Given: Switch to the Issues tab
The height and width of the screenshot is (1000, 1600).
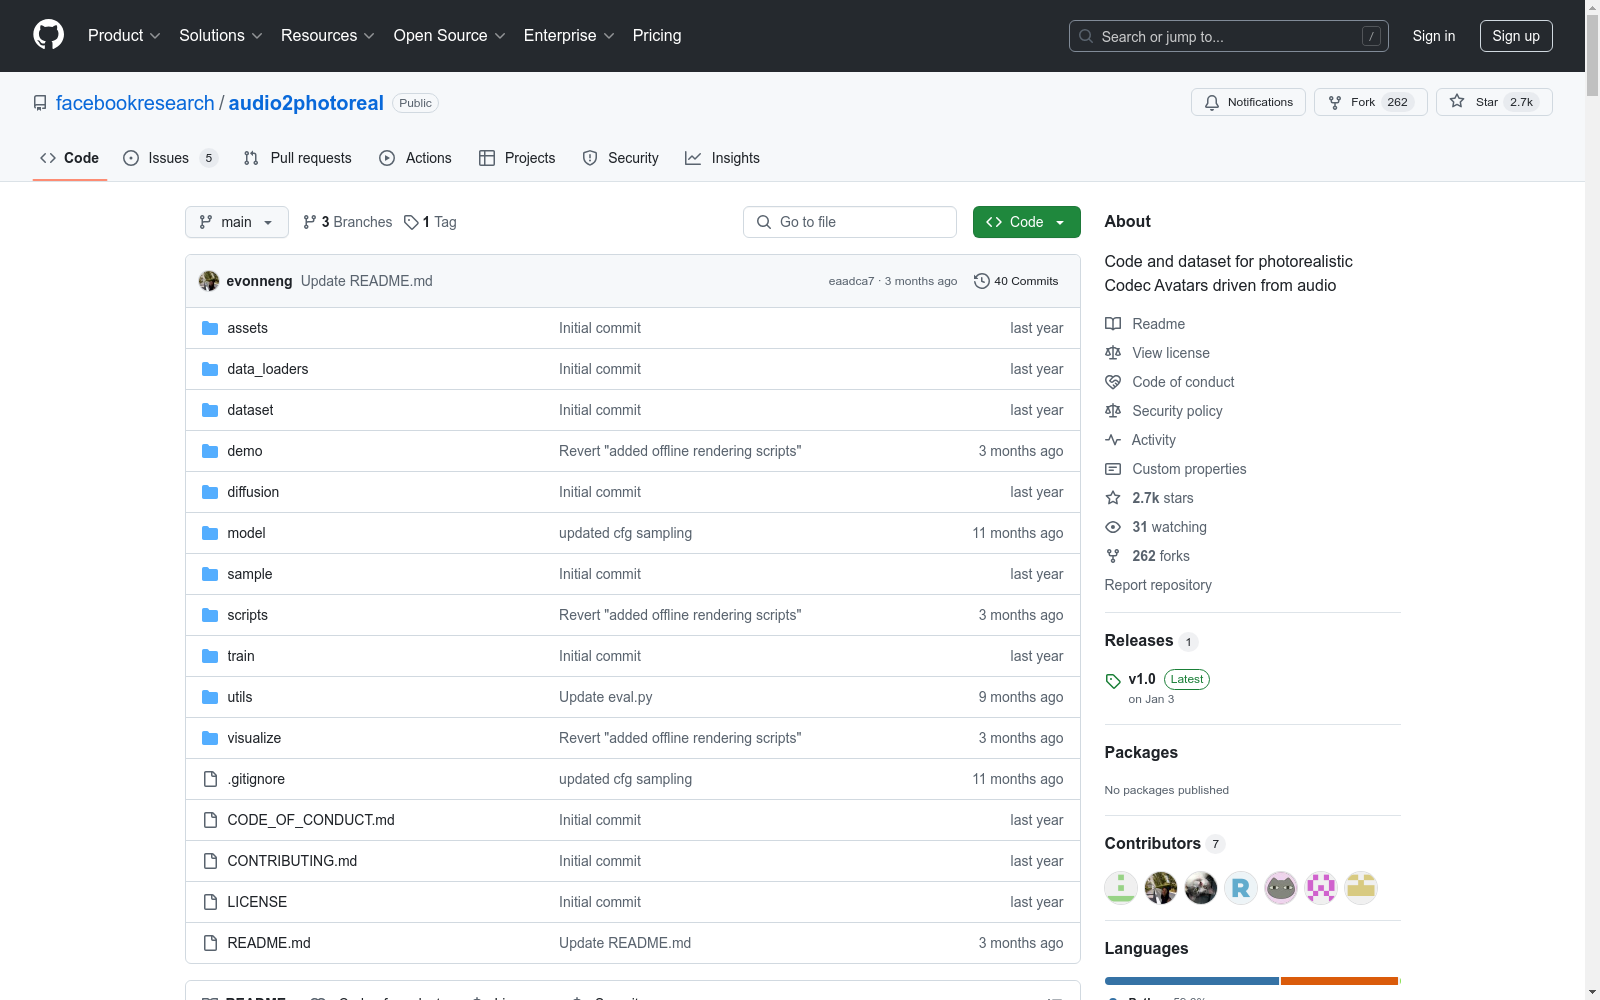Looking at the screenshot, I should click(x=170, y=158).
